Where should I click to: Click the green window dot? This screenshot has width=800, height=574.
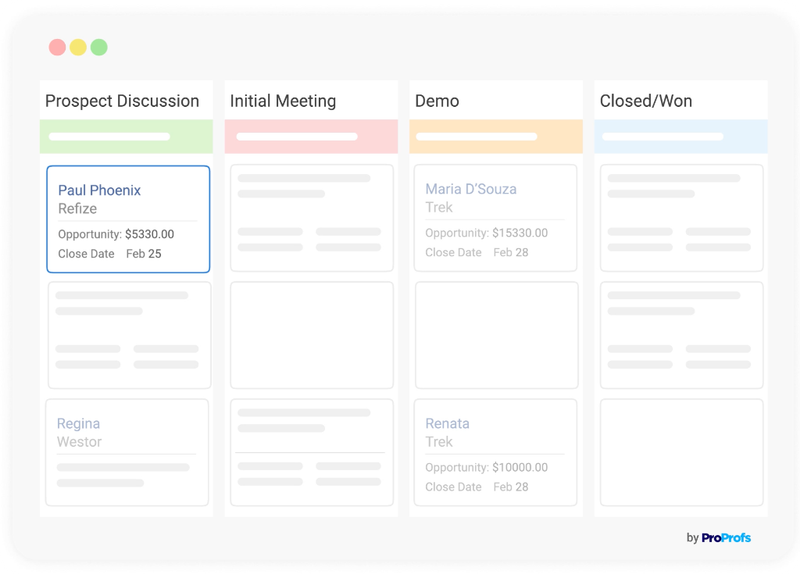coord(99,47)
